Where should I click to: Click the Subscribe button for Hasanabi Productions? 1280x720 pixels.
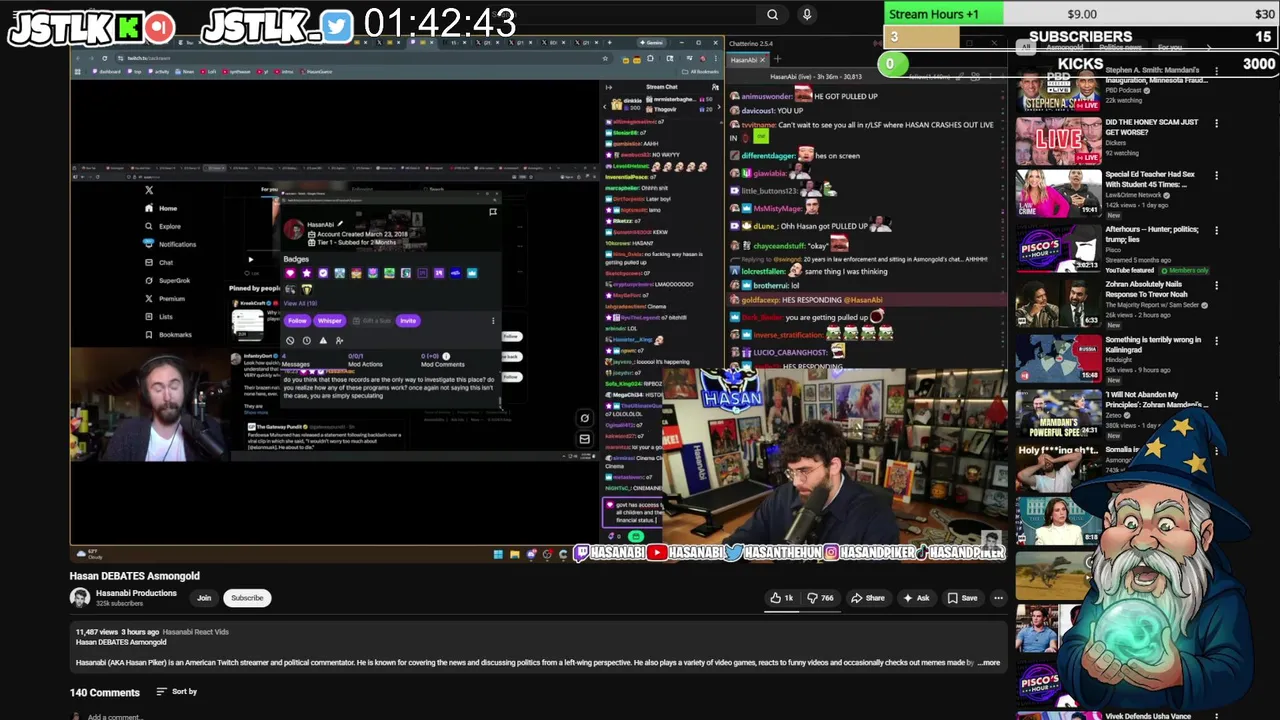point(247,598)
